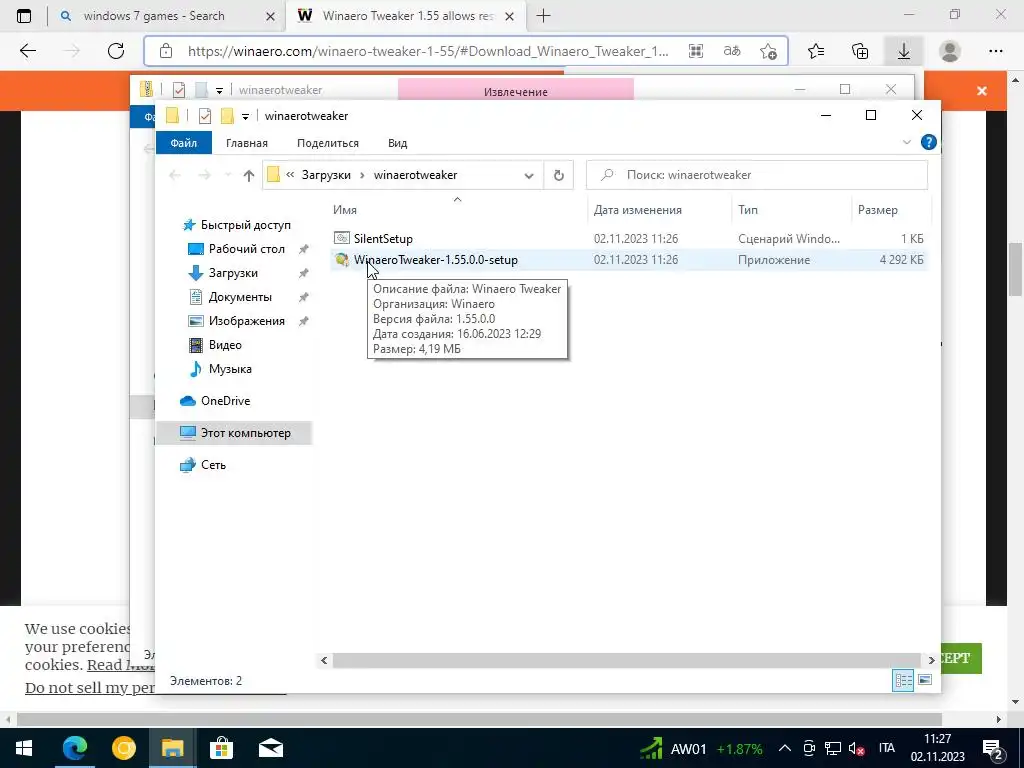
Task: Open recent locations dropdown arrow
Action: (228, 175)
